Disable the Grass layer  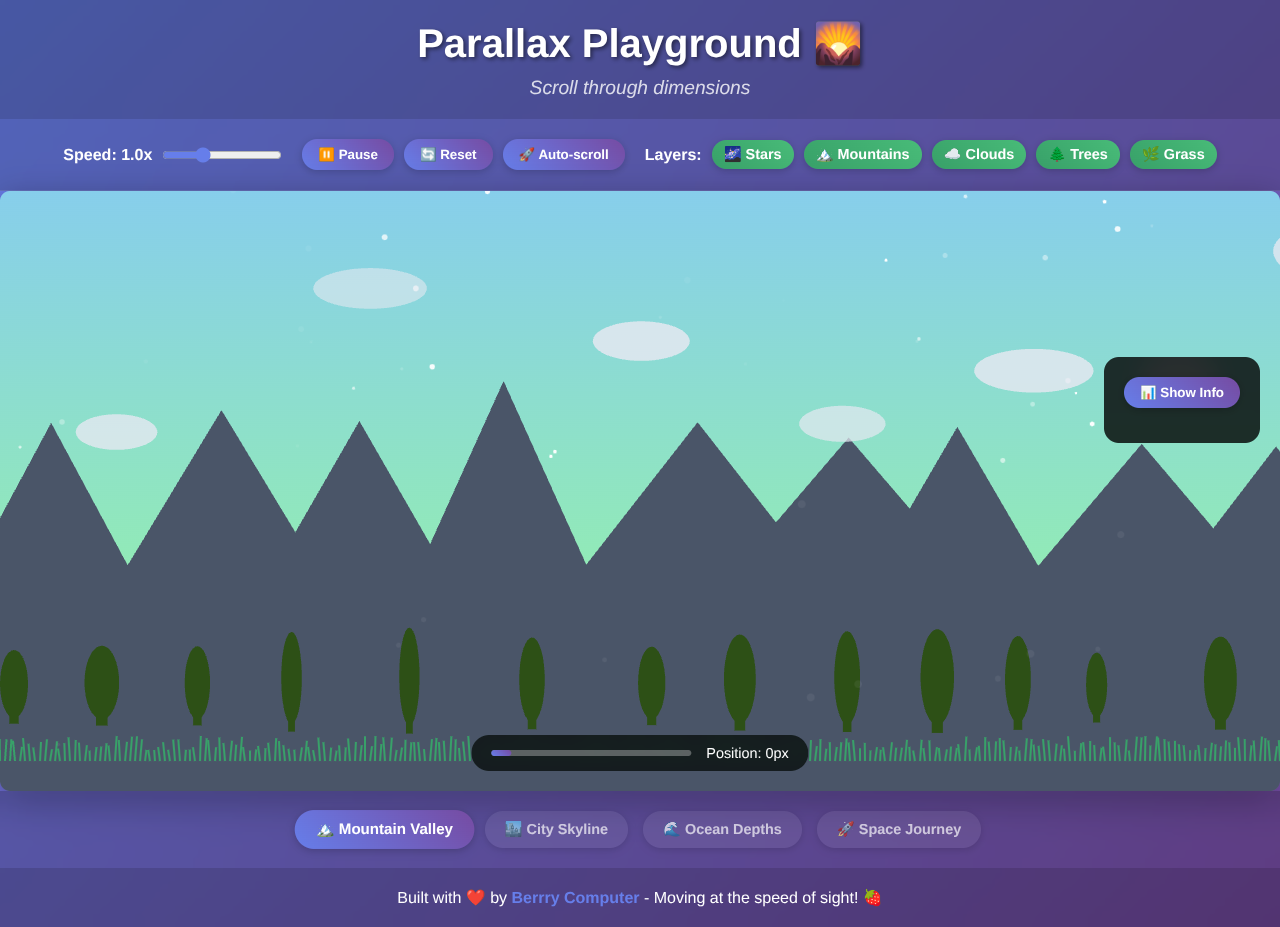1173,154
